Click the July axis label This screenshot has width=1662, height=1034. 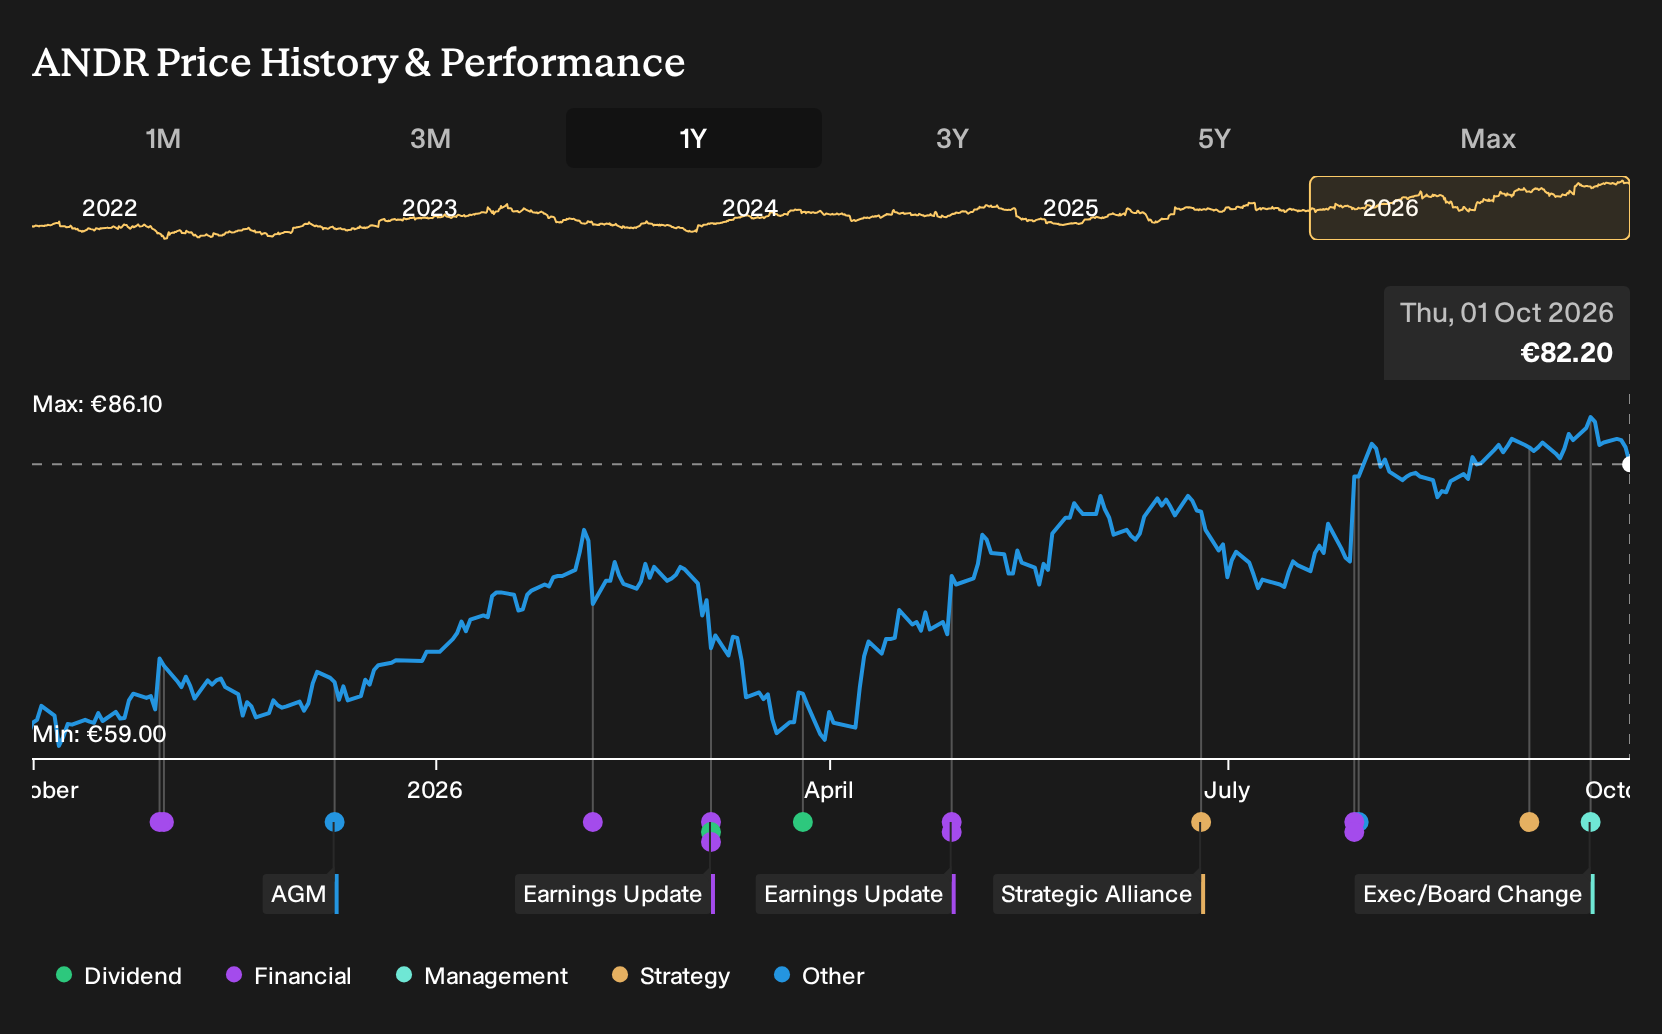point(1226,790)
